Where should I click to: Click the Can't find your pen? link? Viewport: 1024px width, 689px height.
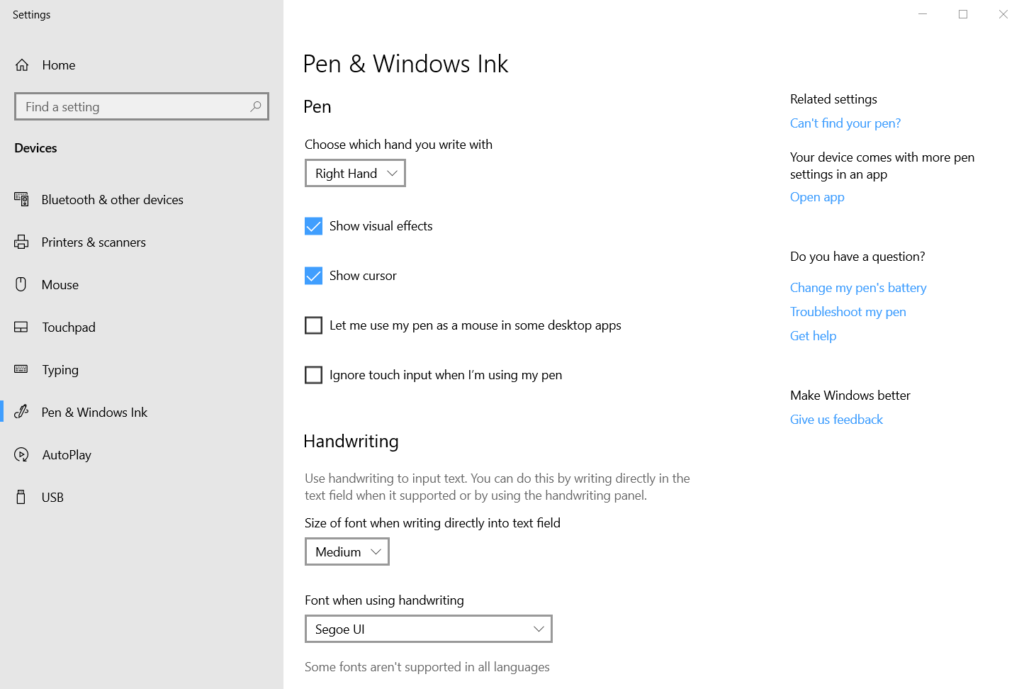pyautogui.click(x=845, y=123)
